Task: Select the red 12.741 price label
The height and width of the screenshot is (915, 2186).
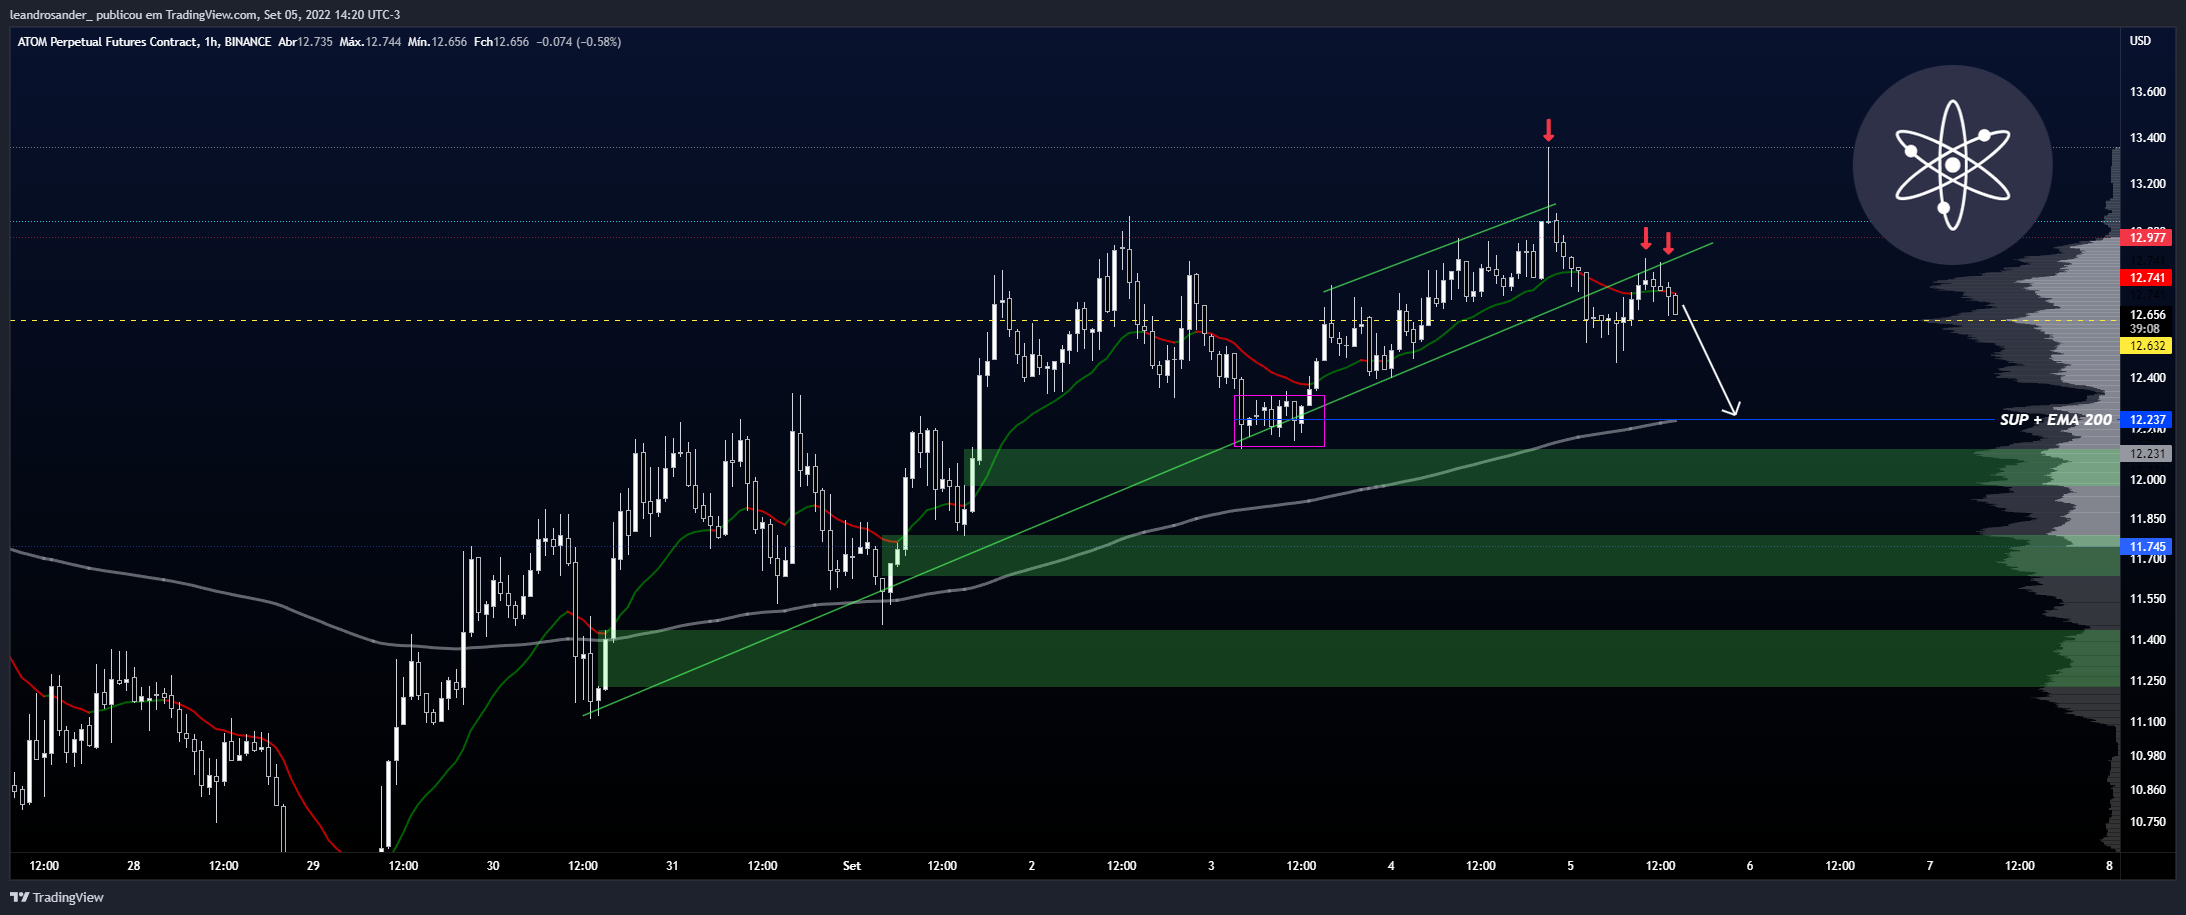Action: [2147, 278]
